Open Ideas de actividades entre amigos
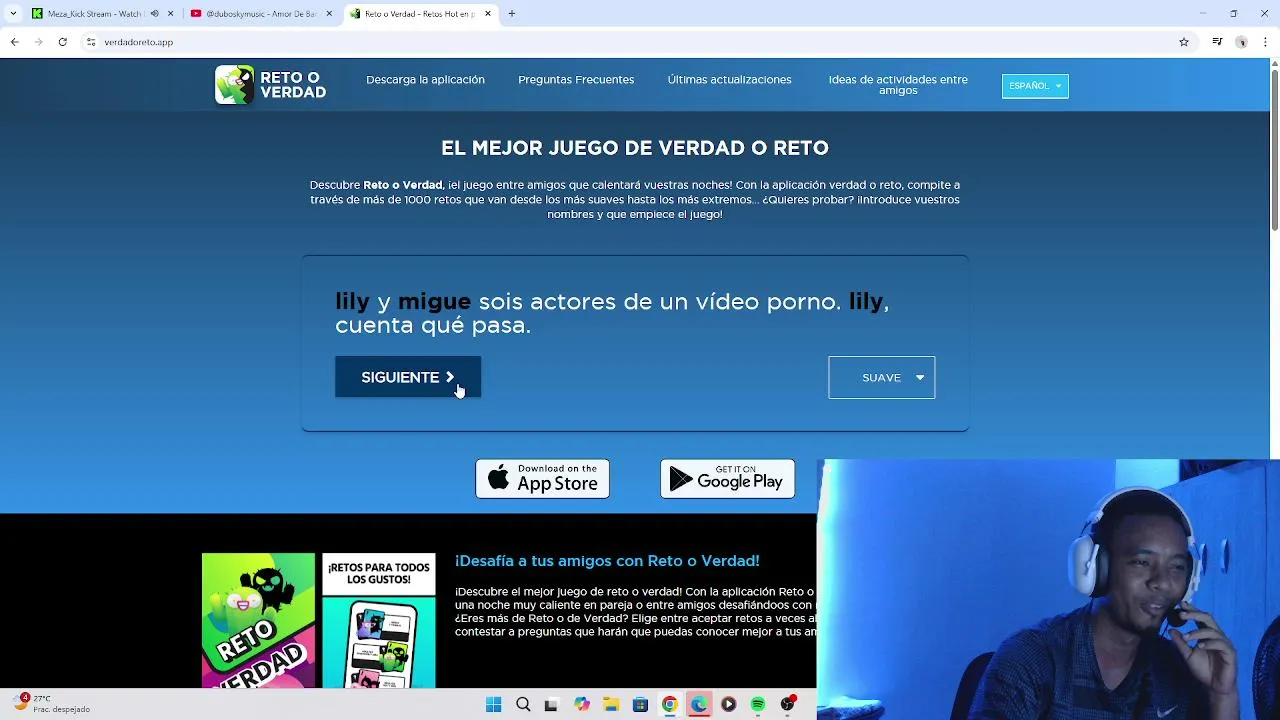Viewport: 1280px width, 720px height. (898, 85)
